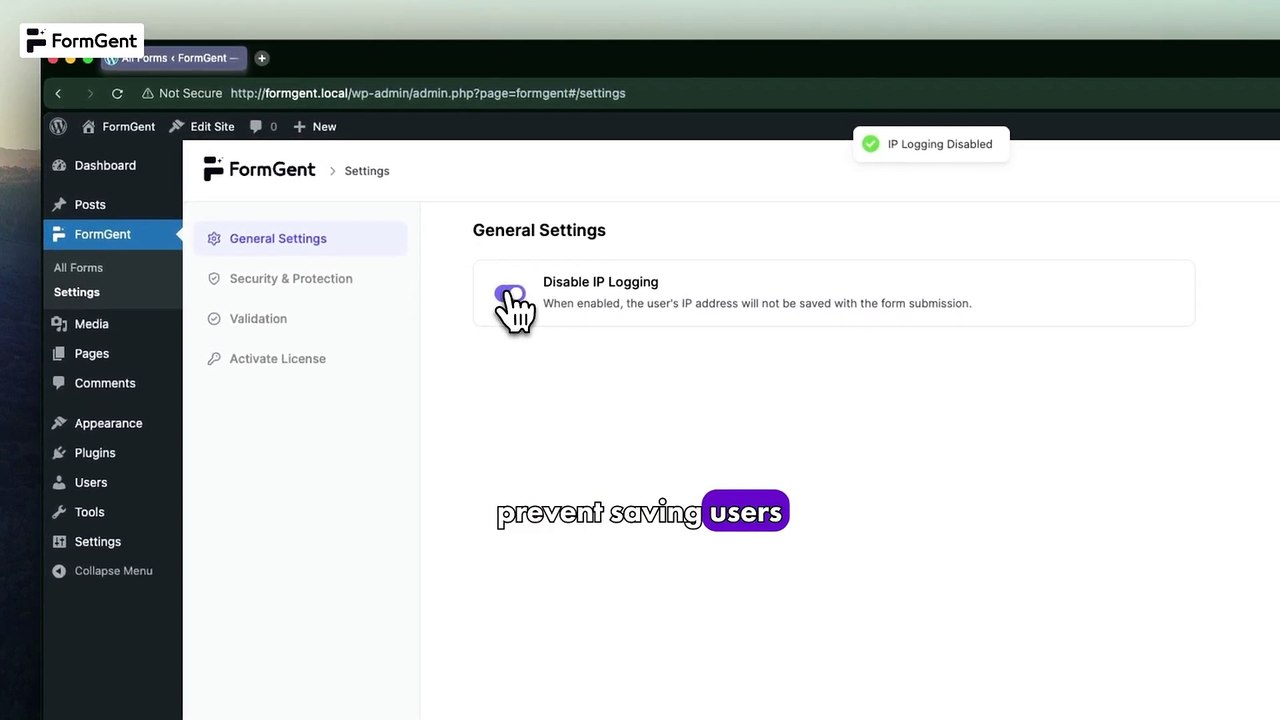Image resolution: width=1280 pixels, height=720 pixels.
Task: Click Collapse Menu in sidebar
Action: (x=112, y=571)
